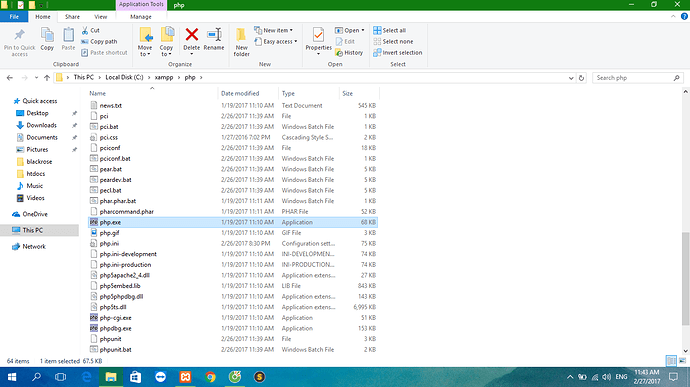Image resolution: width=690 pixels, height=387 pixels.
Task: Click Invert selection
Action: coord(397,52)
